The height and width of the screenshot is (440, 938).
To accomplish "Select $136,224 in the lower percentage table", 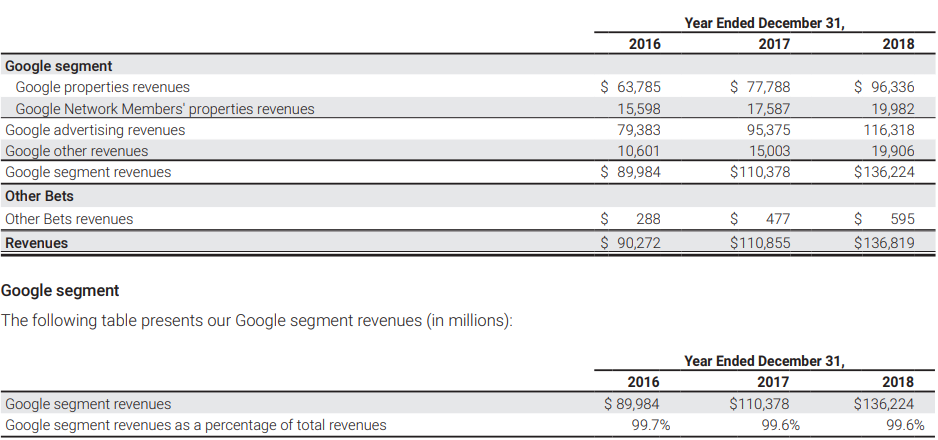I will click(884, 404).
